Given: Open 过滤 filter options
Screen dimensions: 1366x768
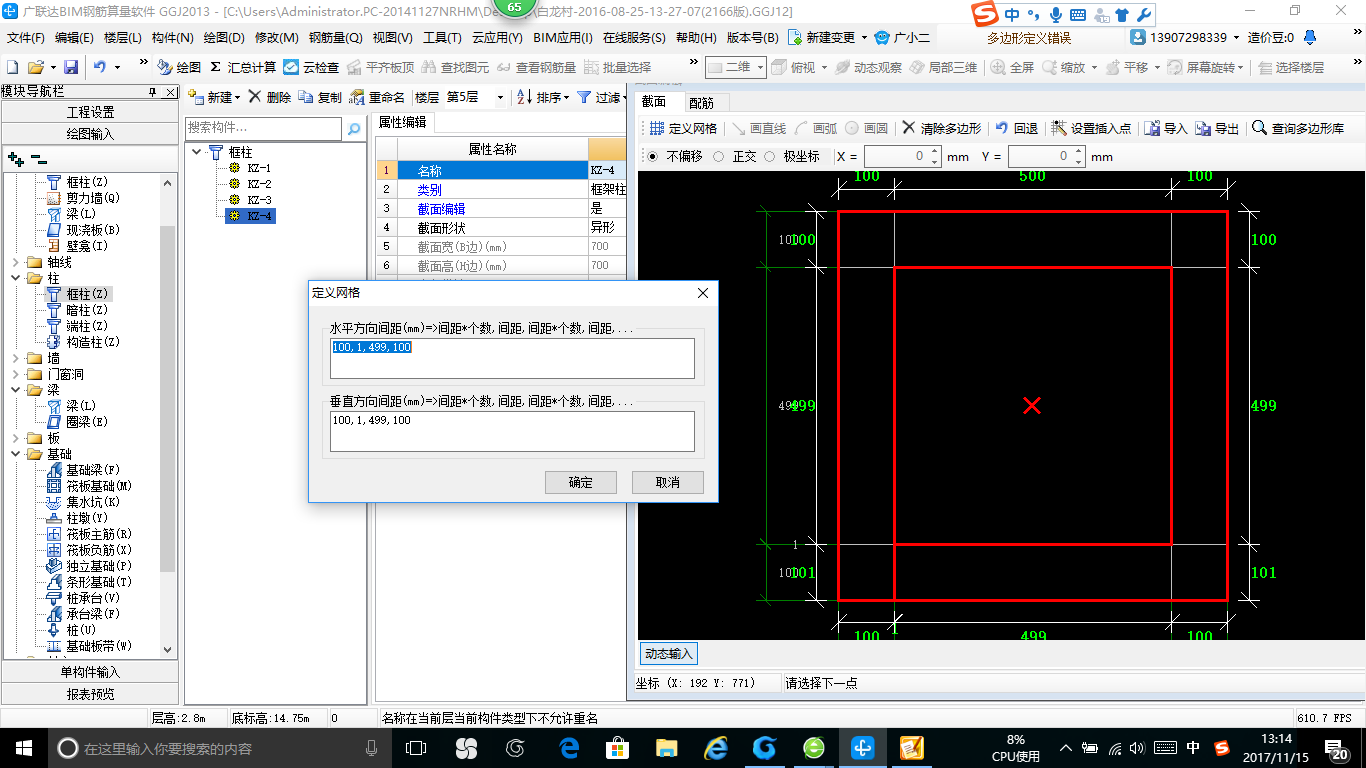Looking at the screenshot, I should (599, 97).
